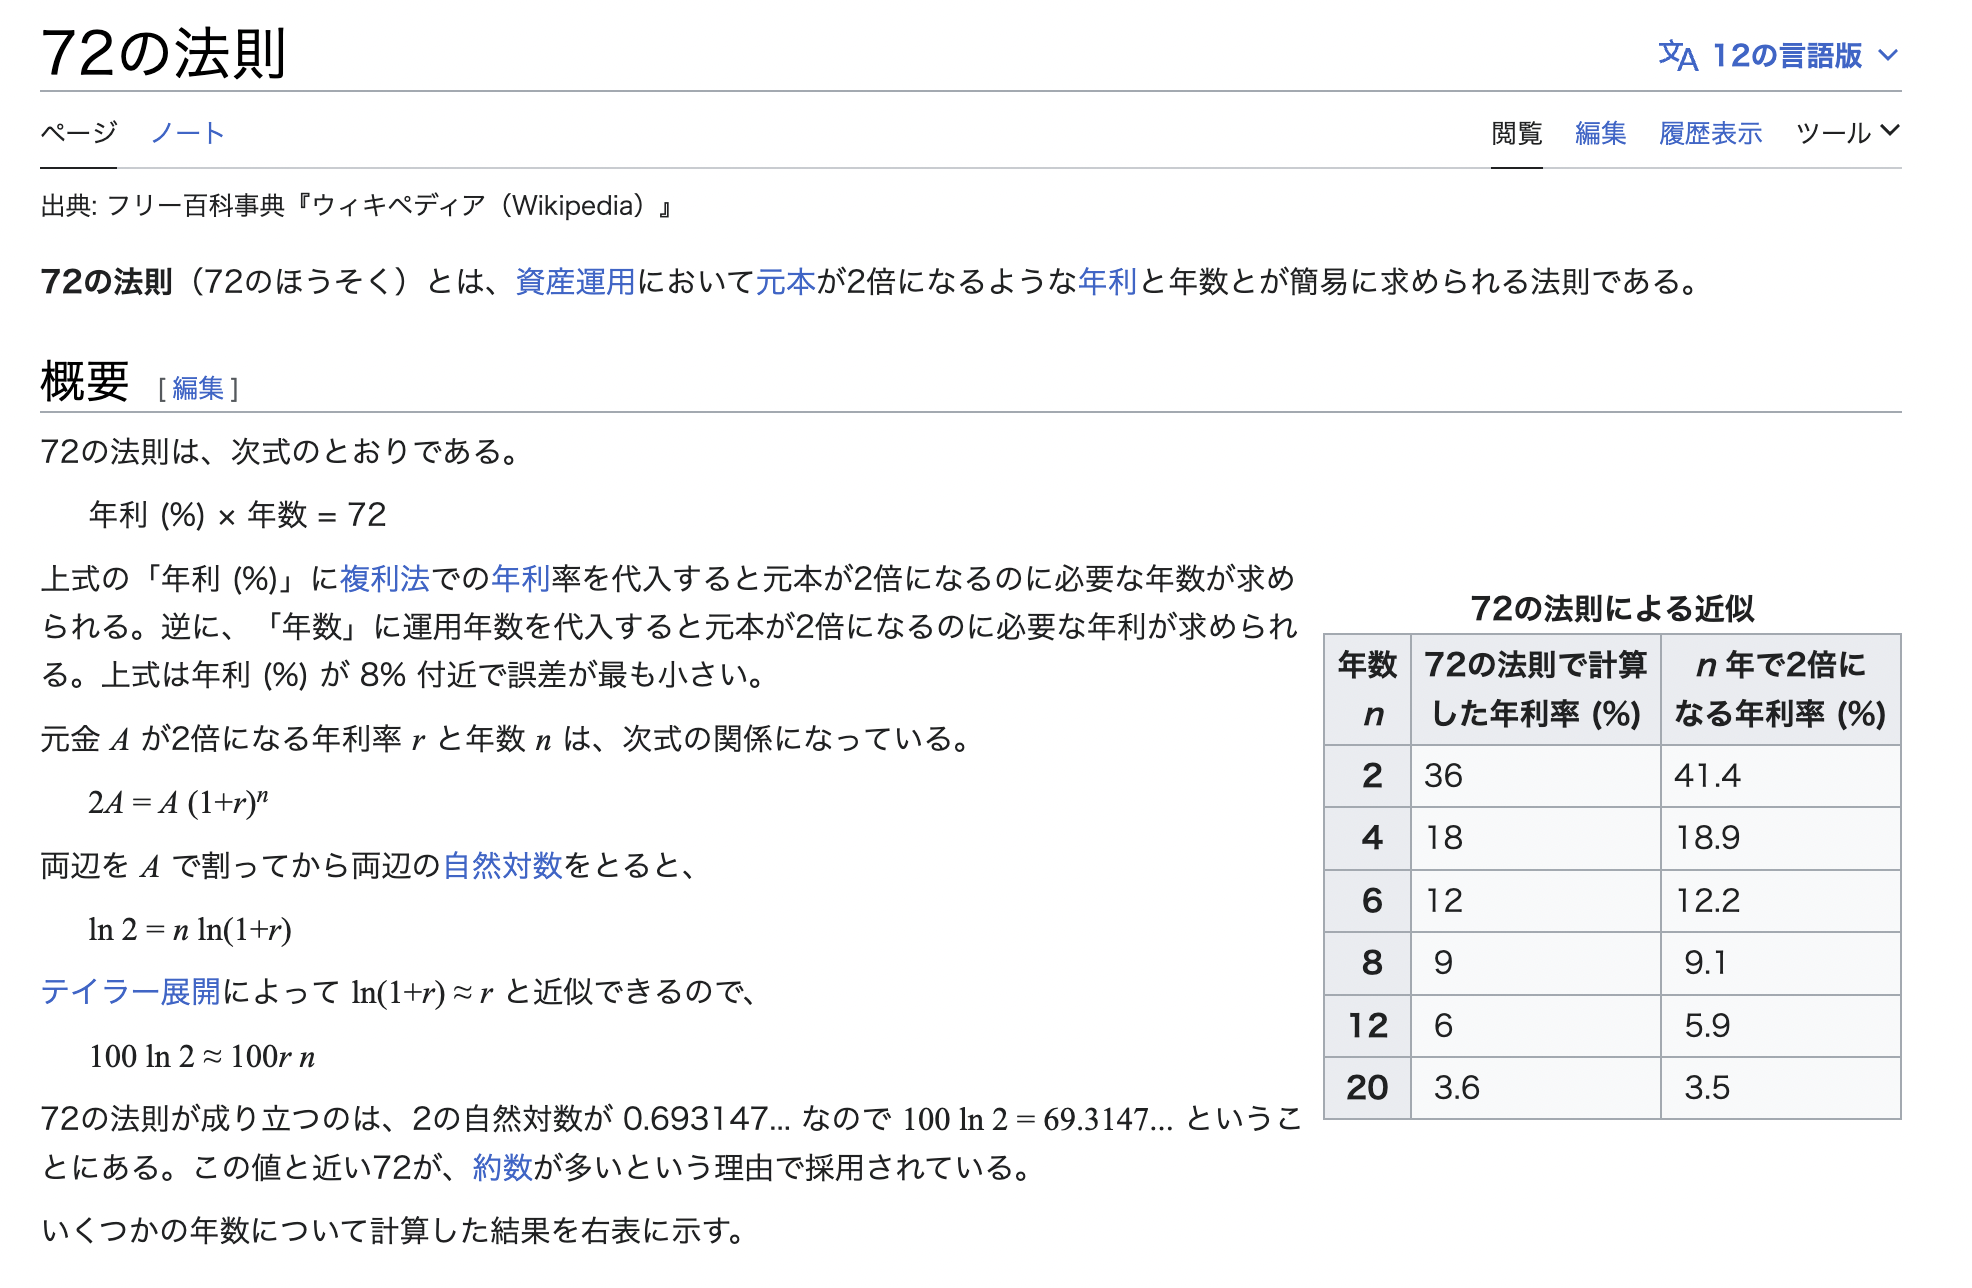Expand the ツール menu
The height and width of the screenshot is (1288, 1972).
point(1847,132)
